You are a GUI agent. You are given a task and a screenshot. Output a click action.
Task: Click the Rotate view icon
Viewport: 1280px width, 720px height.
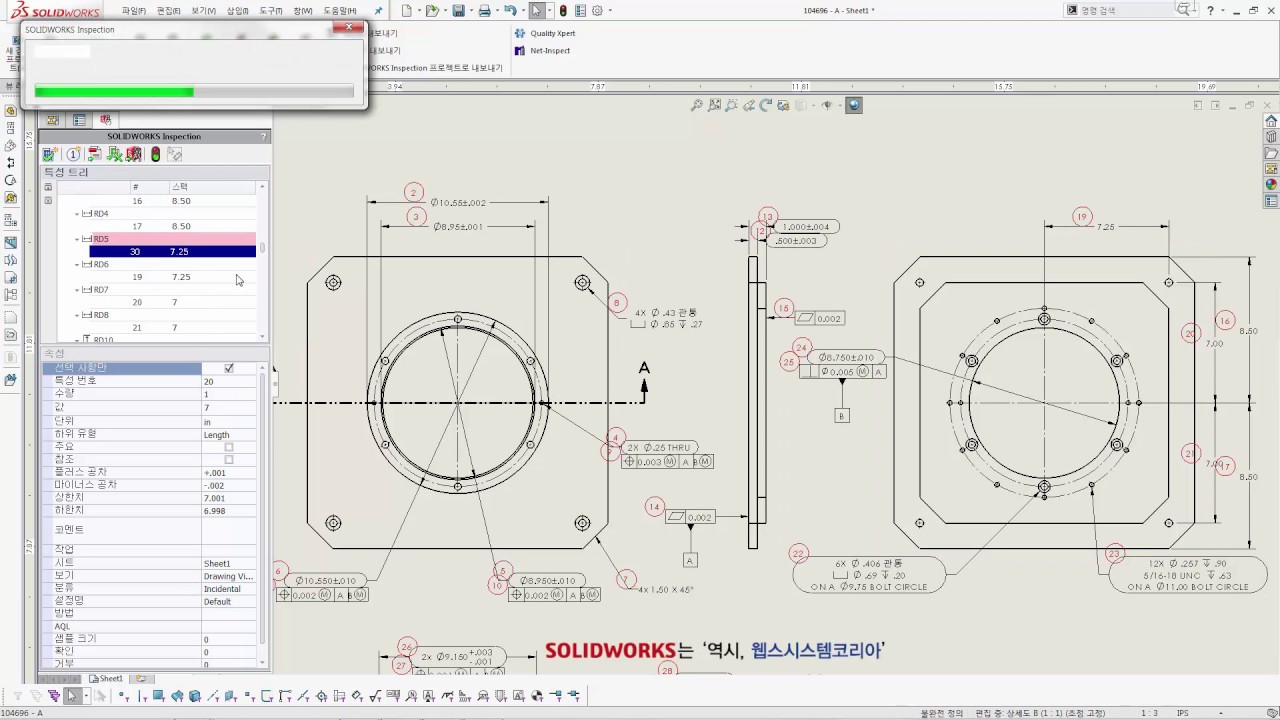766,105
